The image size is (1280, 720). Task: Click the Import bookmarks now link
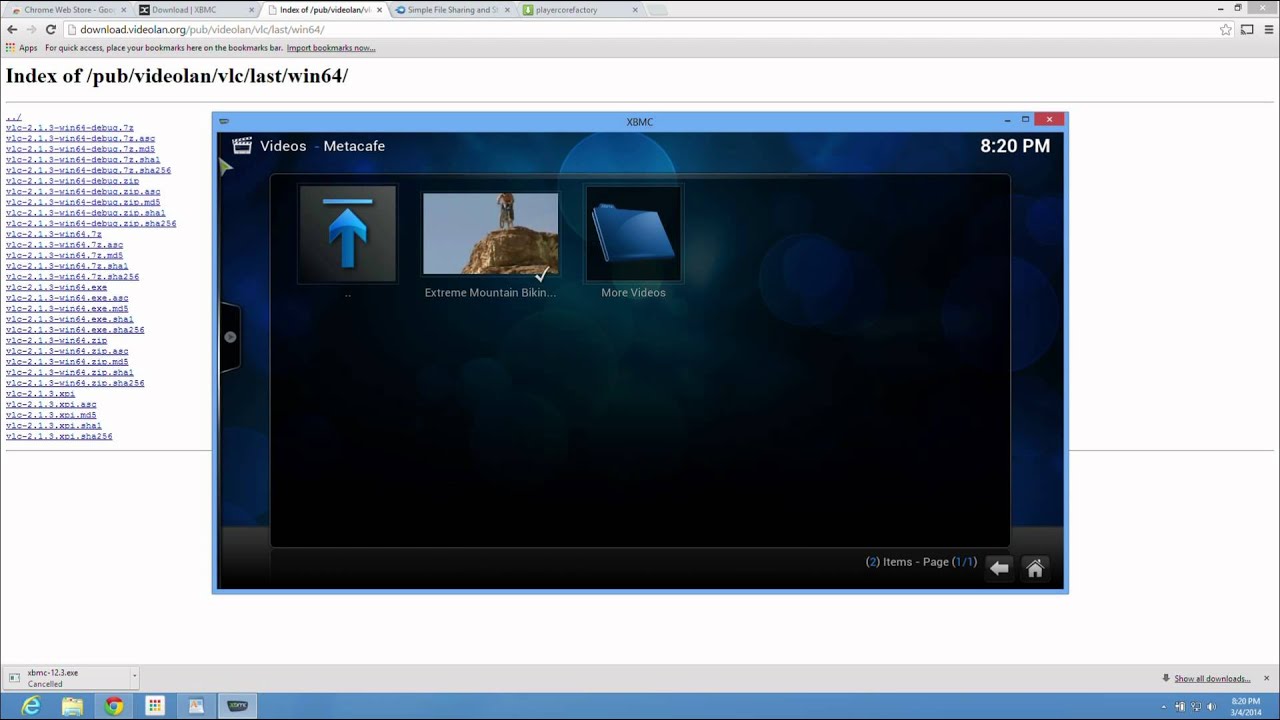331,48
